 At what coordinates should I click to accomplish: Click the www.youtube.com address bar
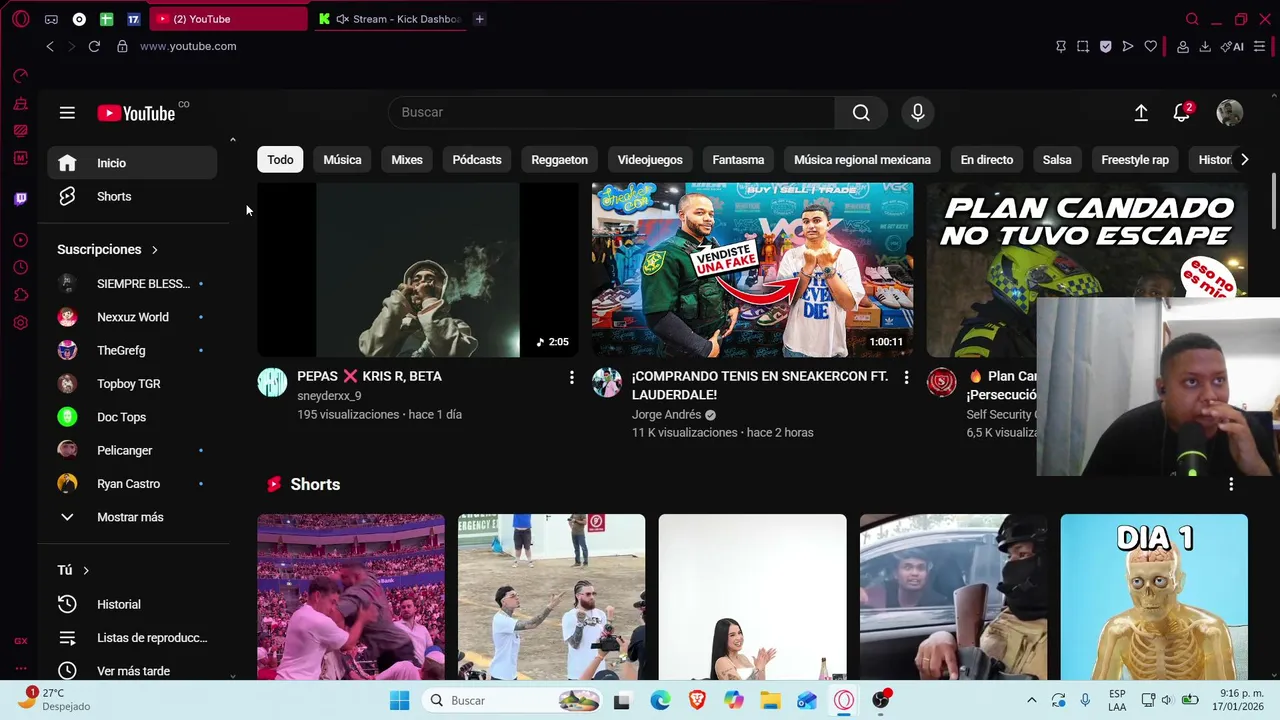188,46
